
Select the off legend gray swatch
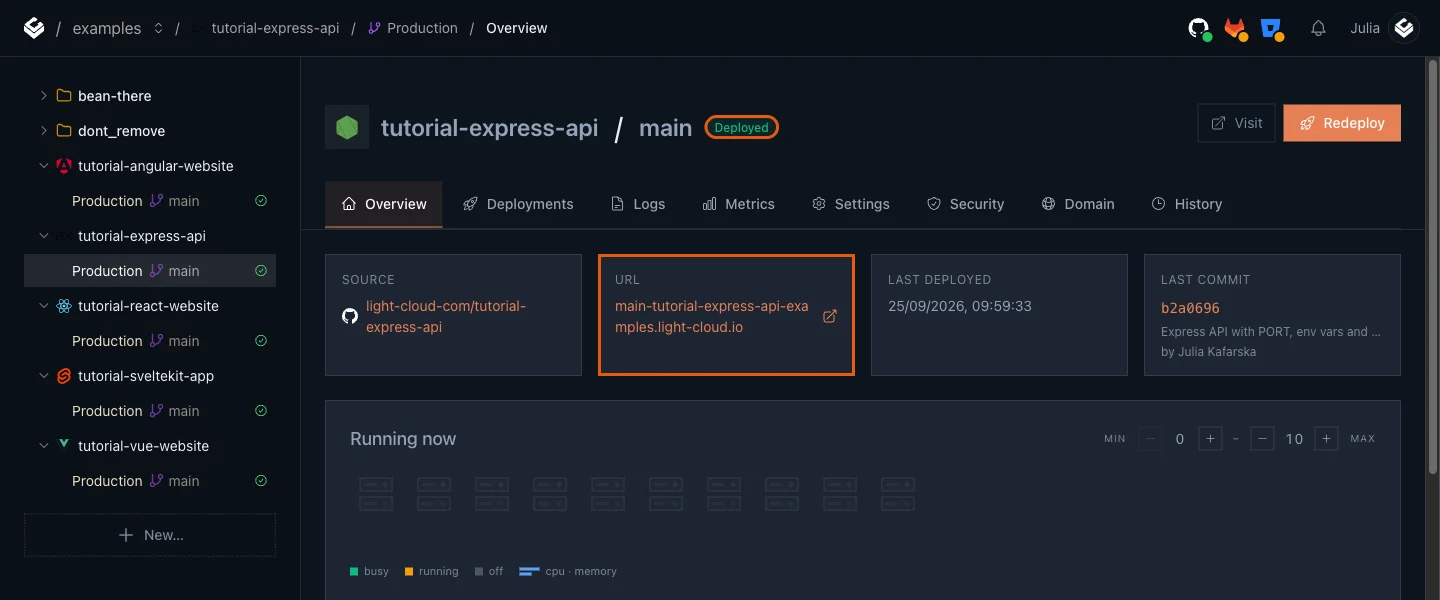point(479,572)
